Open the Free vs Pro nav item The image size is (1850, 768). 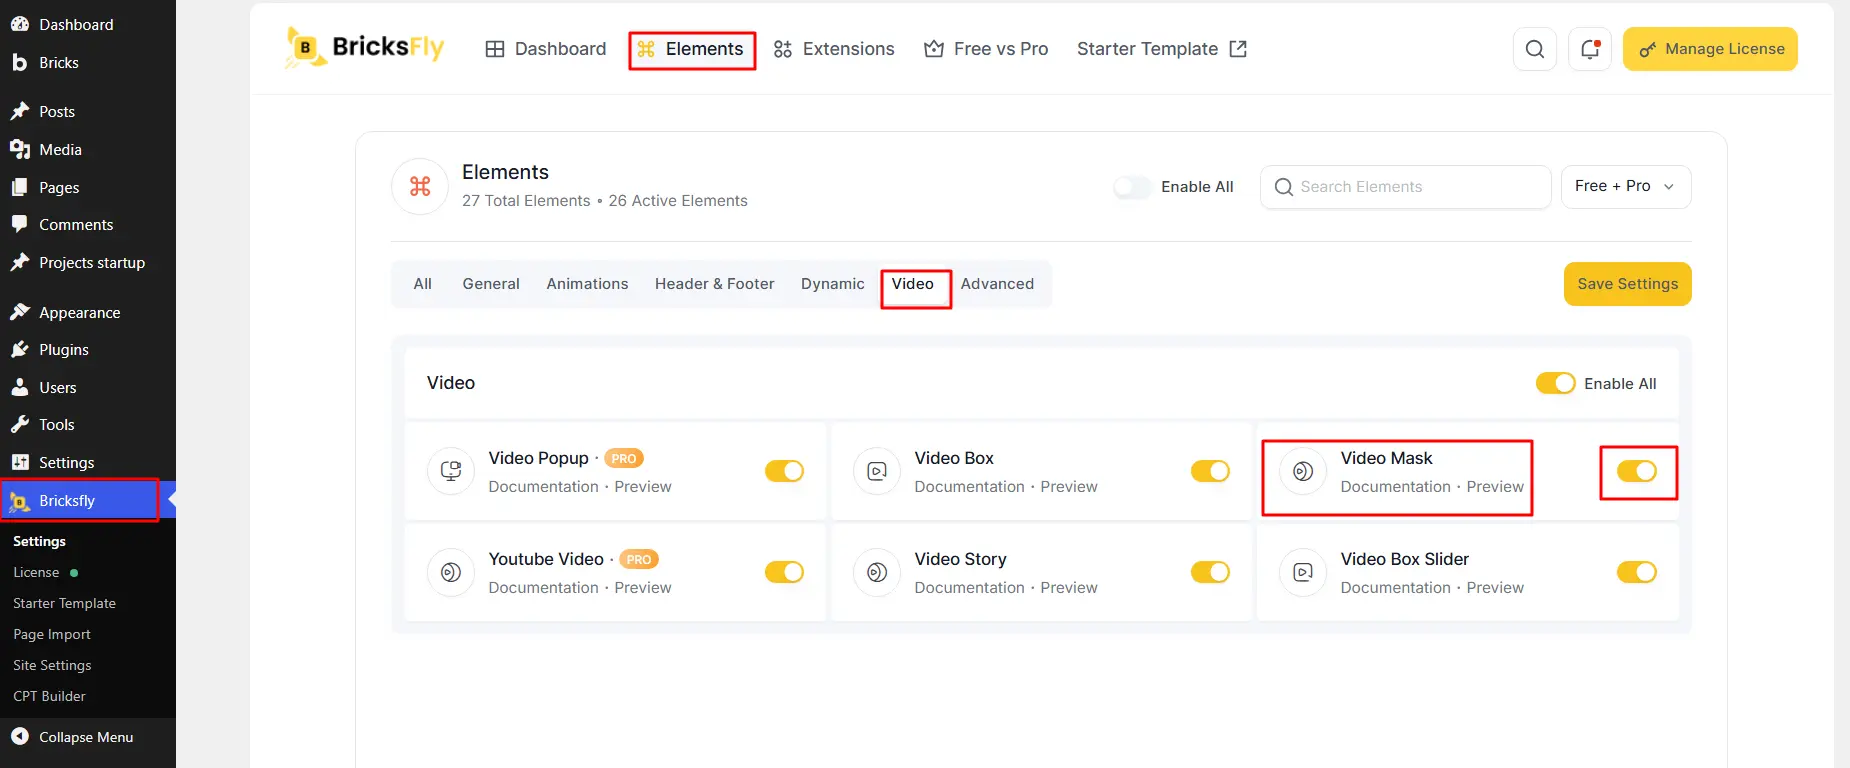pyautogui.click(x=986, y=49)
